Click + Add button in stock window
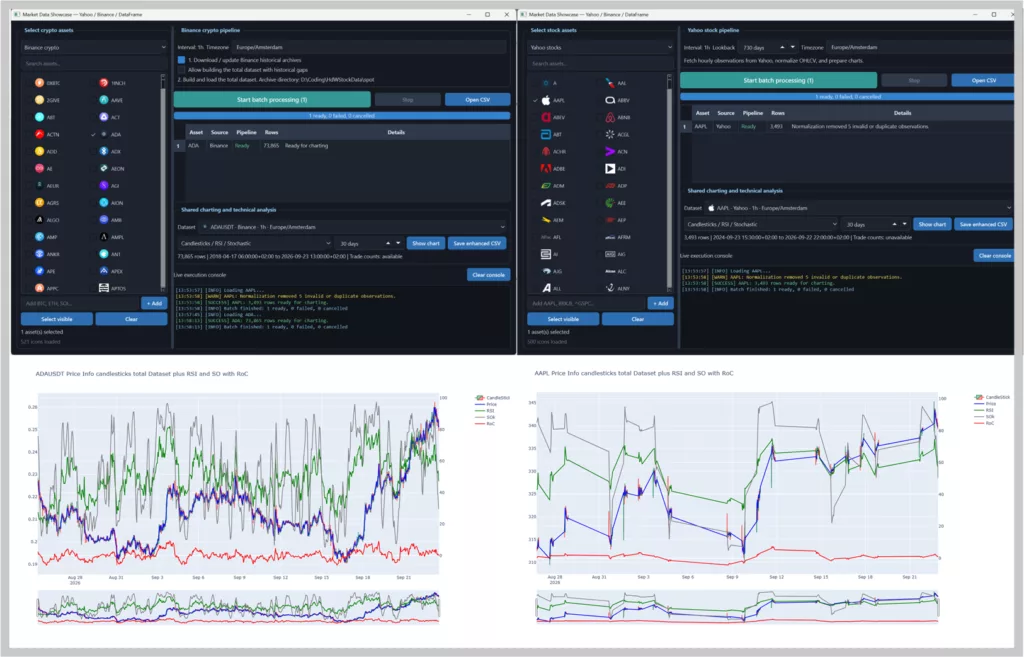1024x657 pixels. click(x=661, y=303)
